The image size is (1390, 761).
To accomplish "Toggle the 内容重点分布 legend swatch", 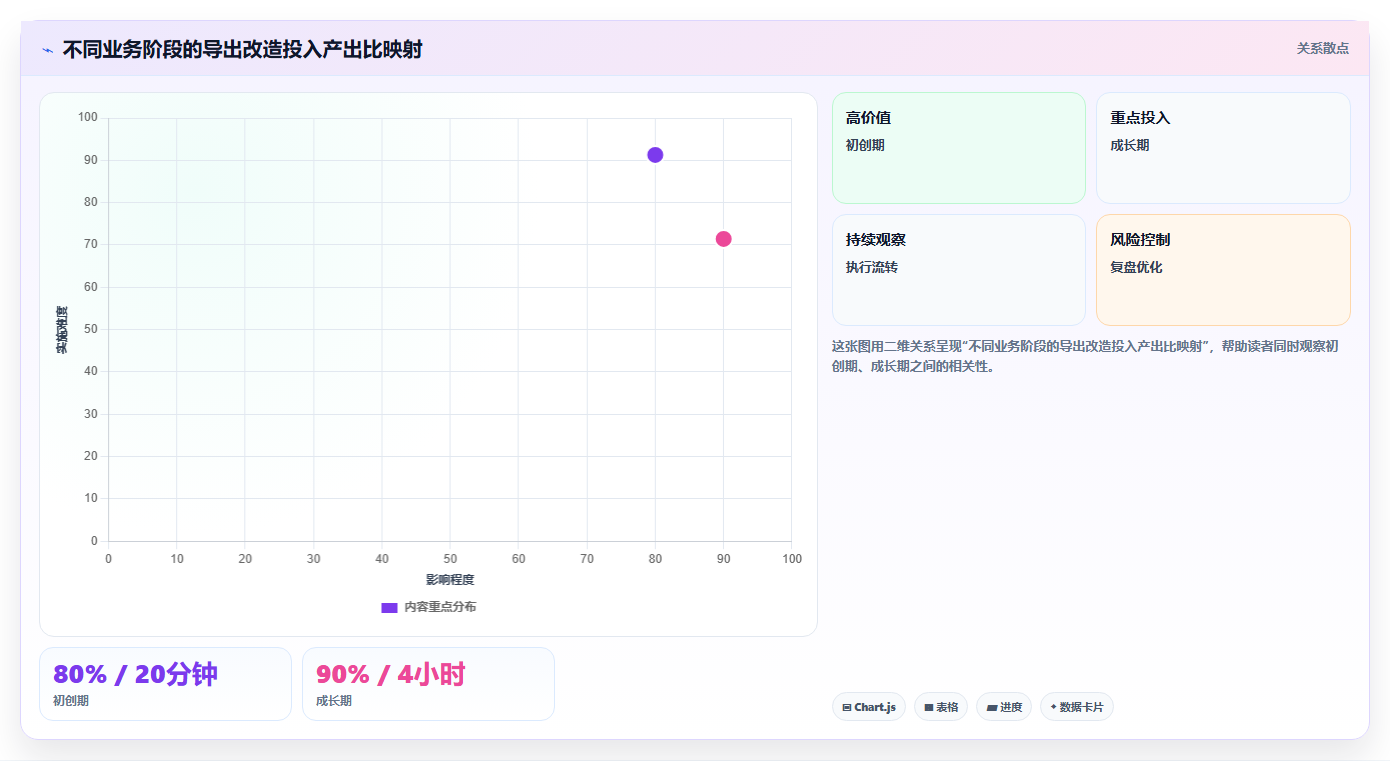I will [x=389, y=607].
